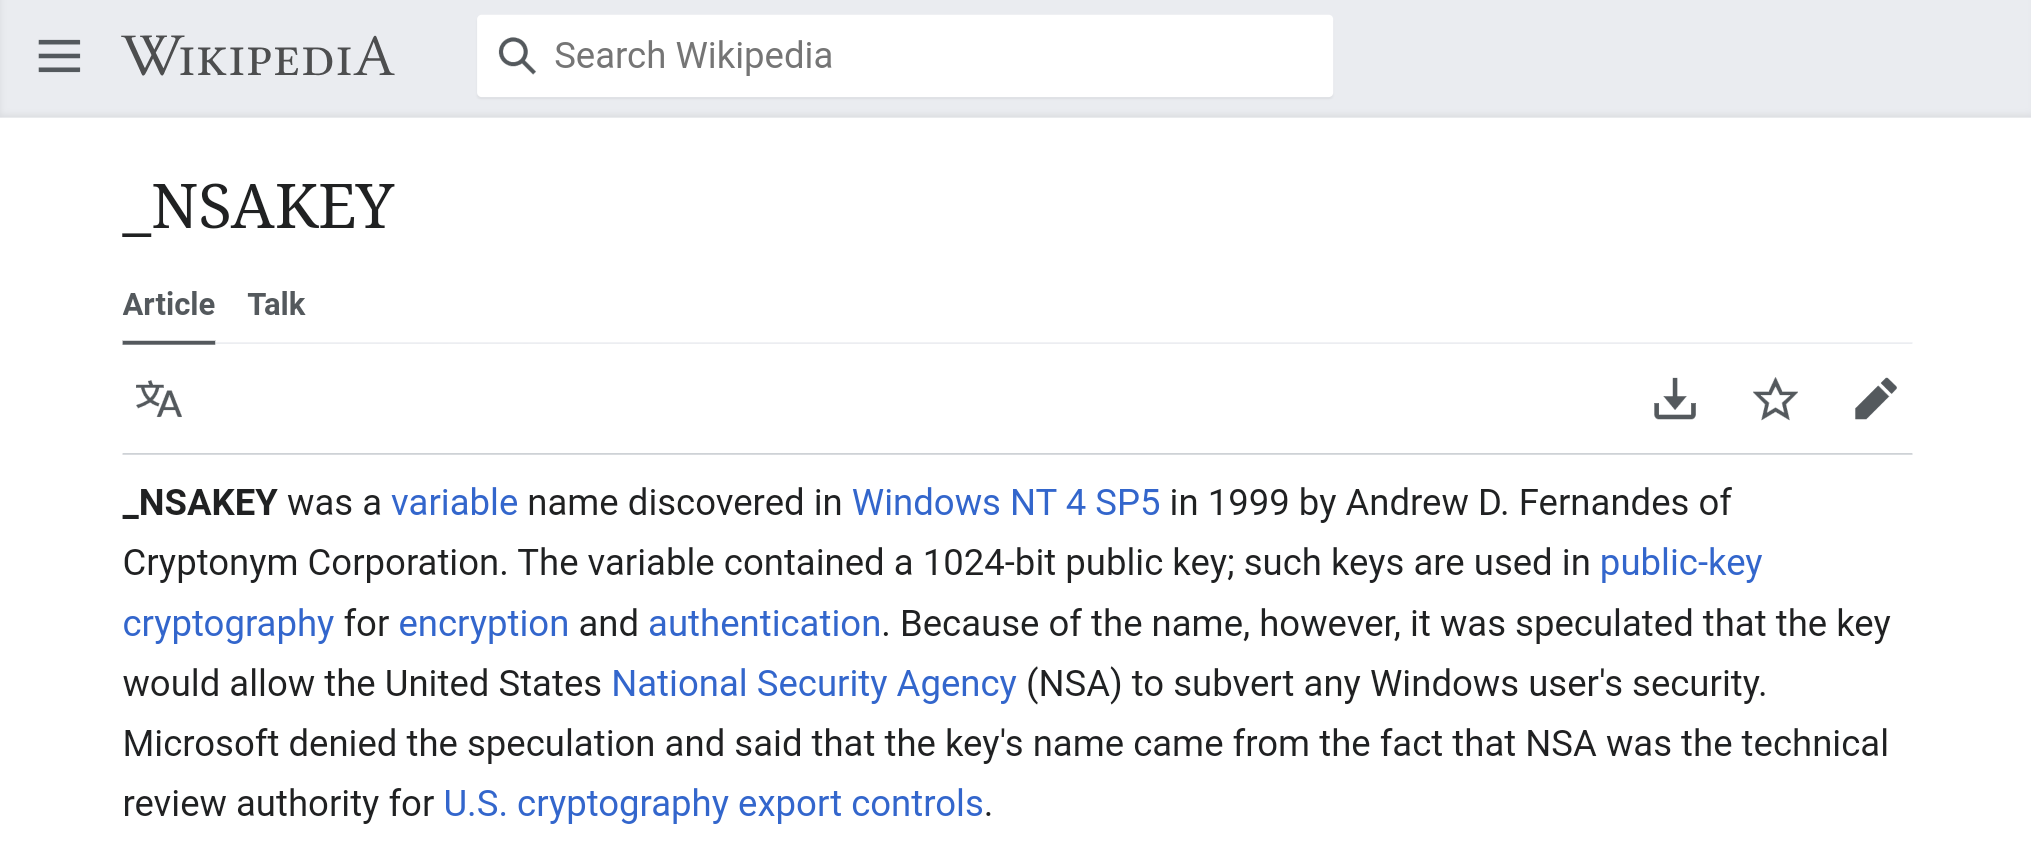Click the search magnifier icon
Viewport: 2031px width, 864px height.
point(516,56)
